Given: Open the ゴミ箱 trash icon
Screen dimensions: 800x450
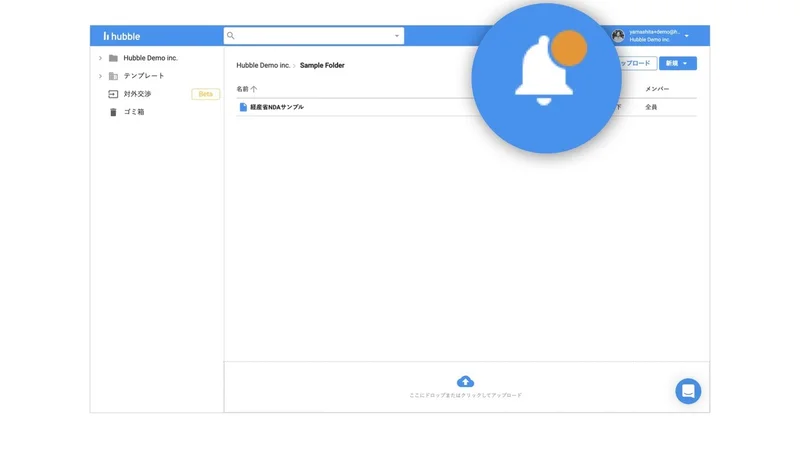Looking at the screenshot, I should [113, 112].
